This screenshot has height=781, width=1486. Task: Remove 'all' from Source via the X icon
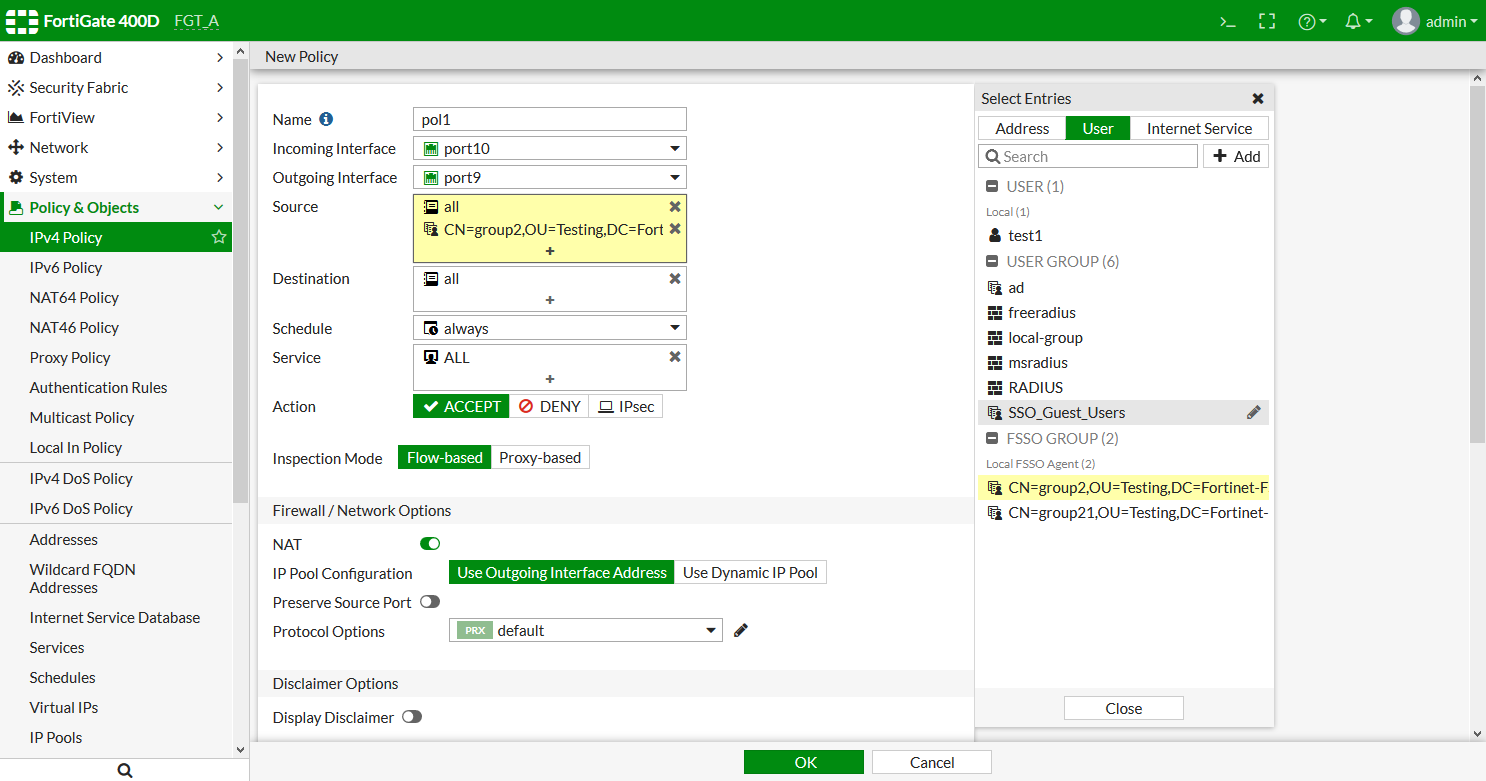(675, 206)
